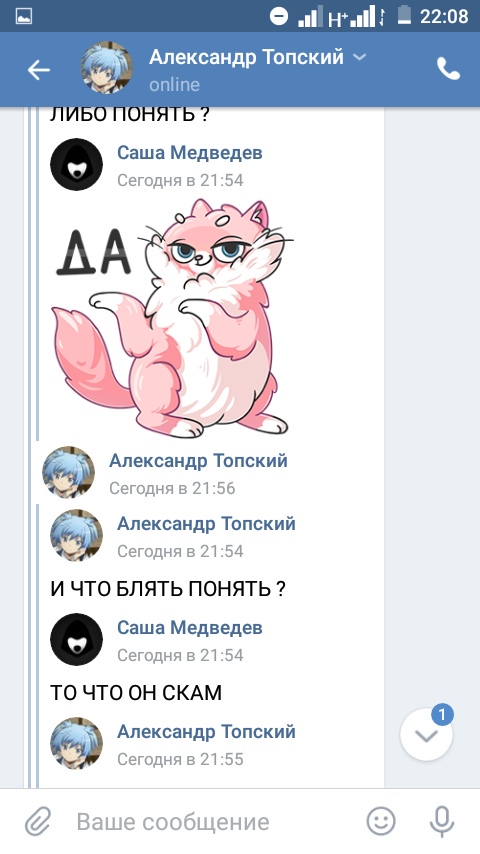Screen dimensions: 480x854
Task: Tap the back arrow in header
Action: click(x=39, y=70)
